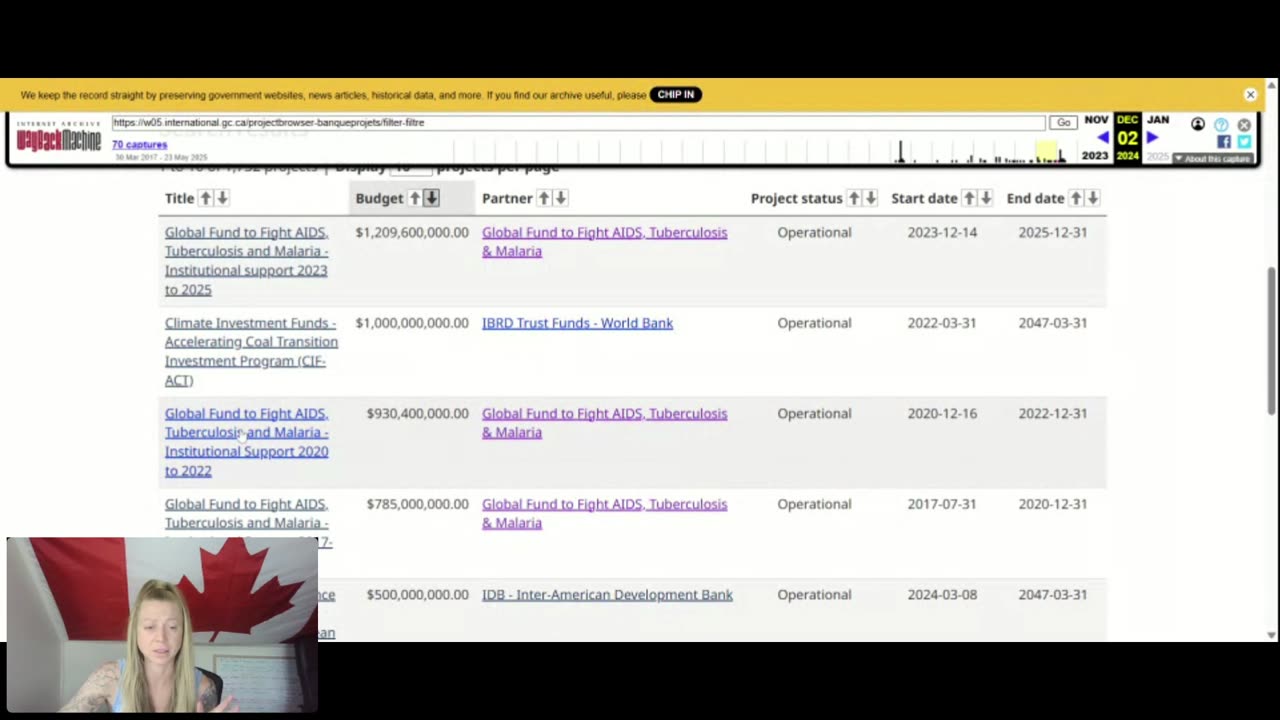Click the Project status column header
This screenshot has height=720, width=1280.
(x=796, y=198)
